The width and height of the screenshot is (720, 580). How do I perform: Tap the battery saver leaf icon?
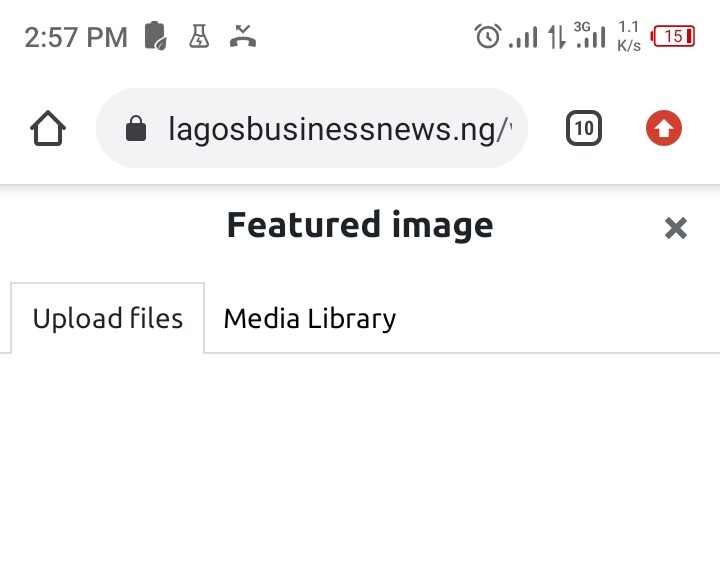[x=155, y=37]
